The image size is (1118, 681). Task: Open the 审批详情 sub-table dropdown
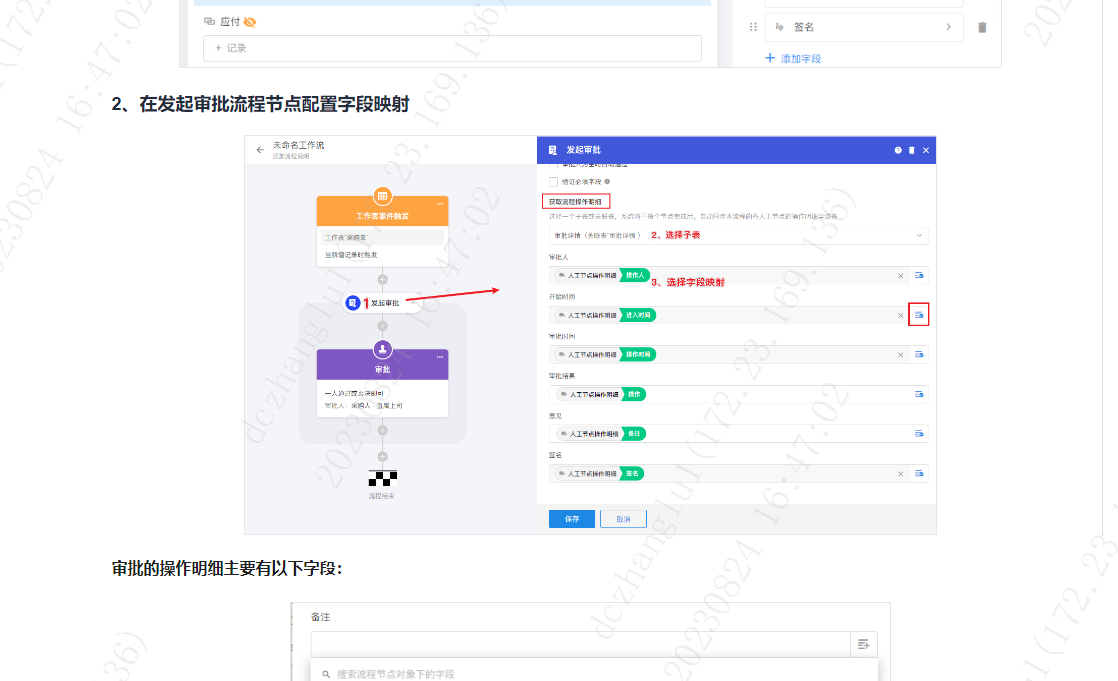pos(738,235)
